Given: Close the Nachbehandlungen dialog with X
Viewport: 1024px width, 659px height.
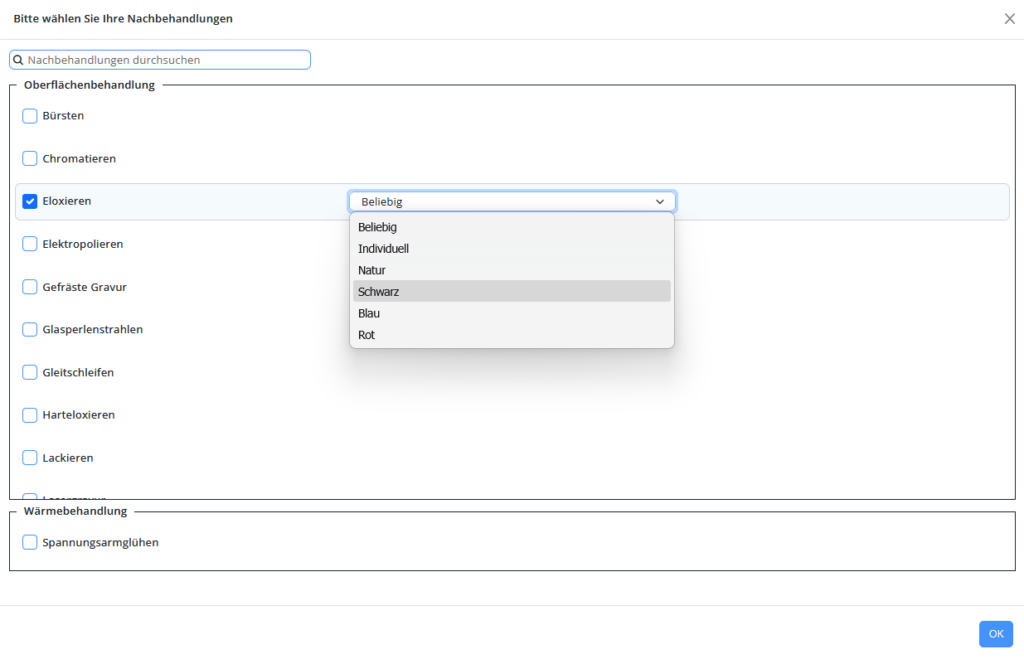Looking at the screenshot, I should pyautogui.click(x=1009, y=19).
